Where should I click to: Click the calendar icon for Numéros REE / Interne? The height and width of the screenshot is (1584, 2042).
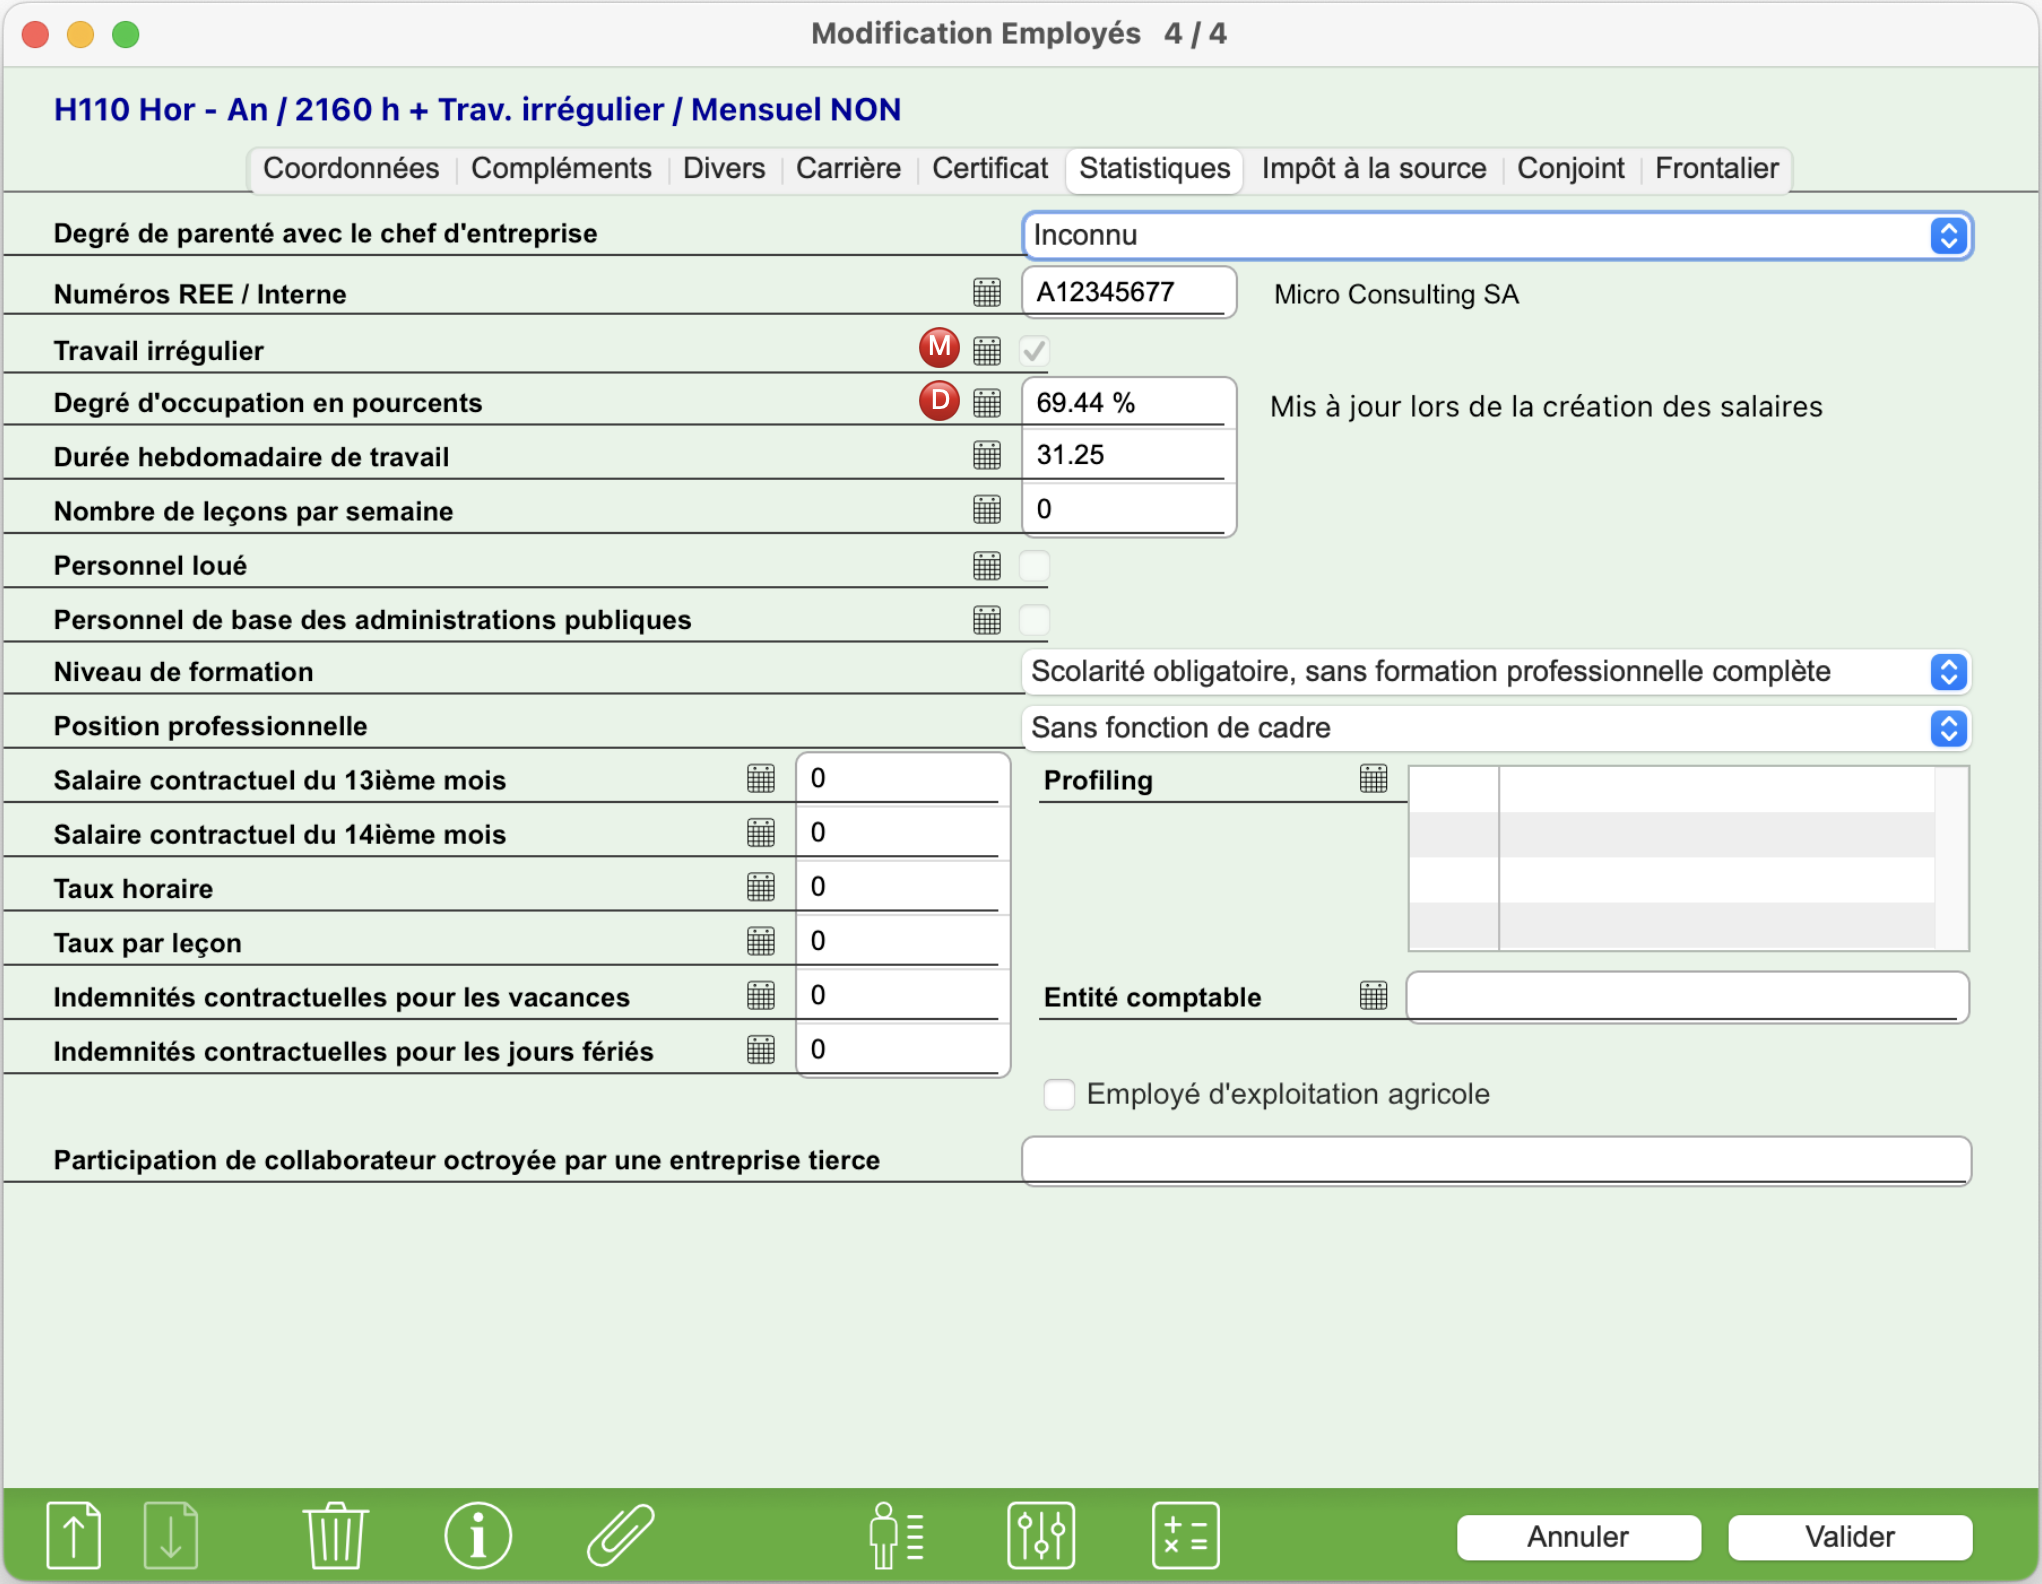coord(987,293)
